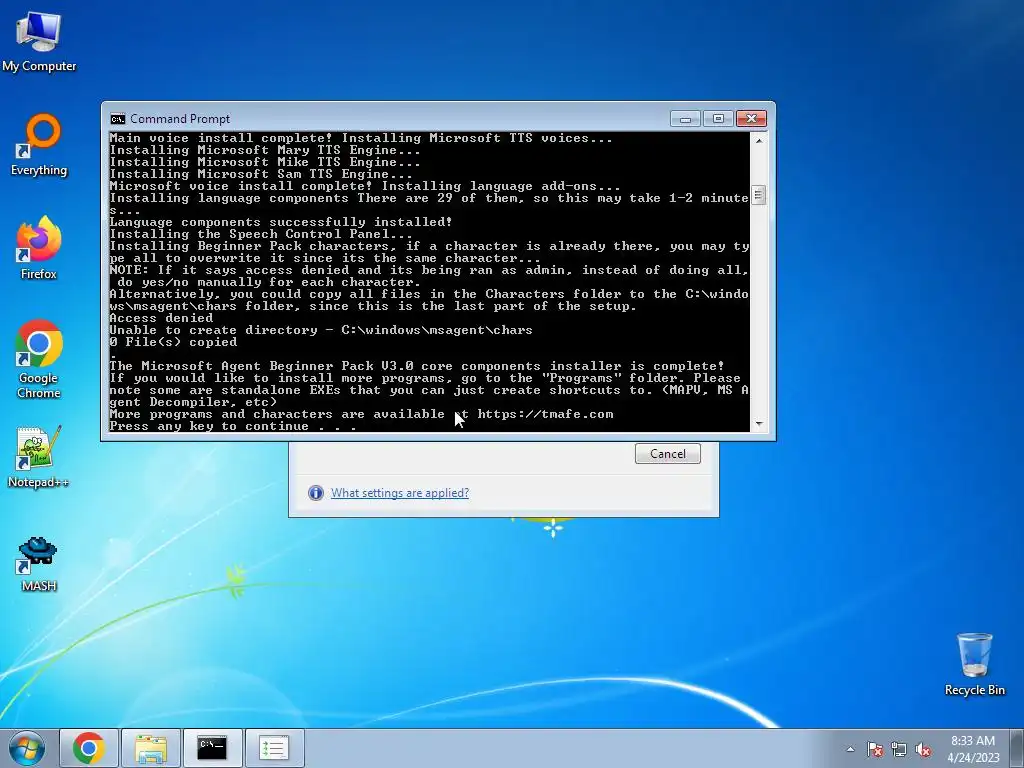This screenshot has width=1024, height=768.
Task: Minimize the Command Prompt window
Action: coord(685,119)
